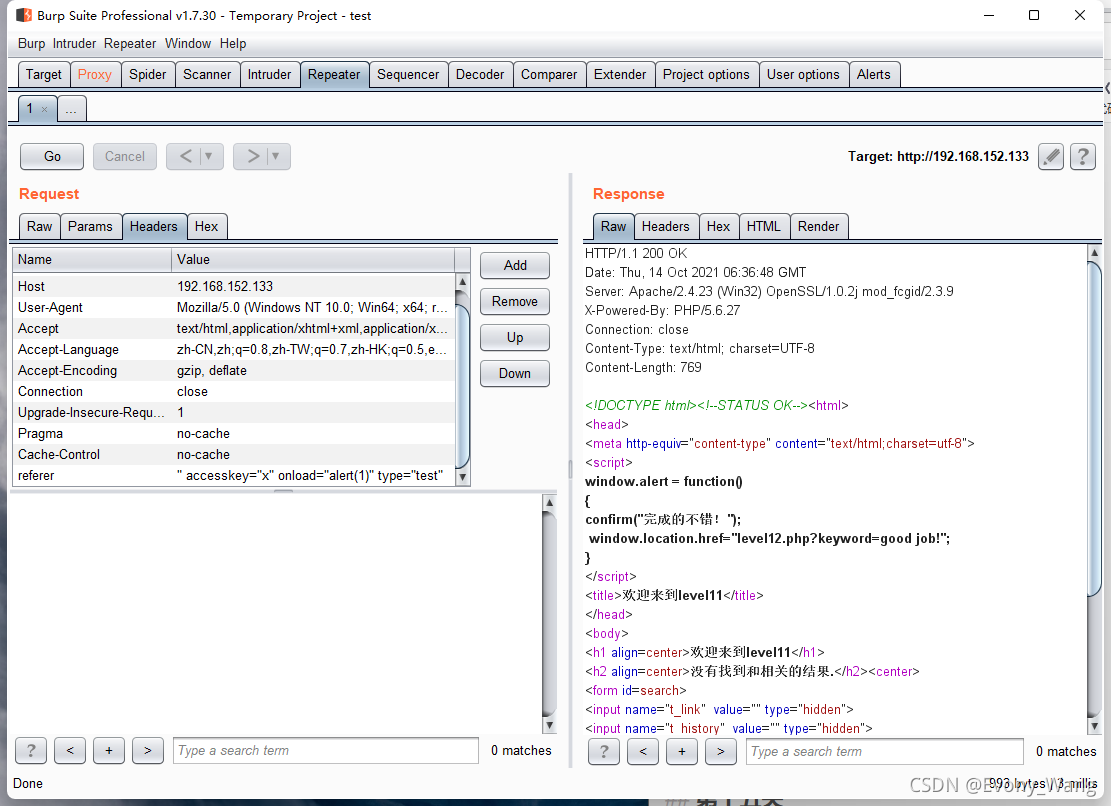This screenshot has width=1111, height=806.
Task: Open the forward history dropdown arrow
Action: [x=276, y=157]
